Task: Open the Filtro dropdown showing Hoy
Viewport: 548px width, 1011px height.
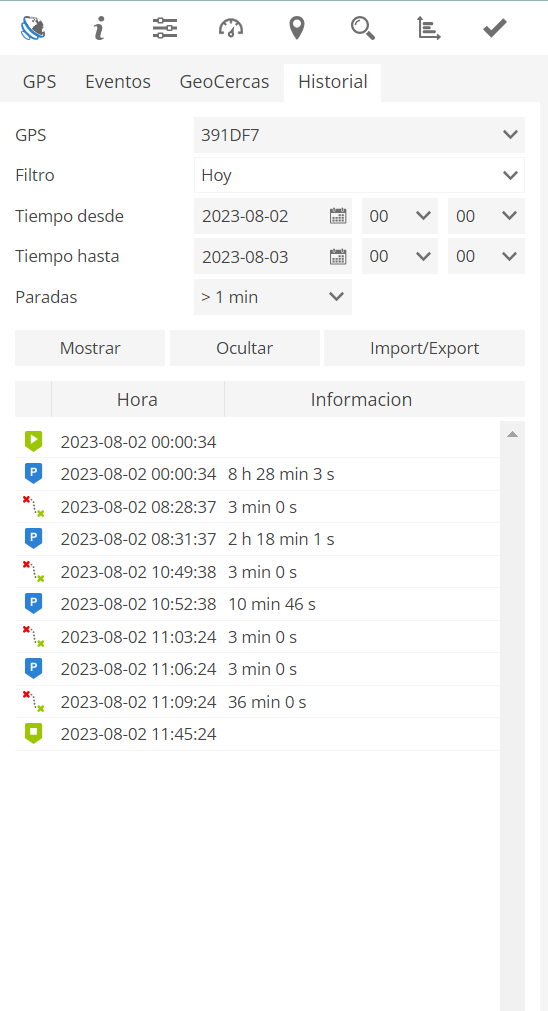Action: pos(359,175)
